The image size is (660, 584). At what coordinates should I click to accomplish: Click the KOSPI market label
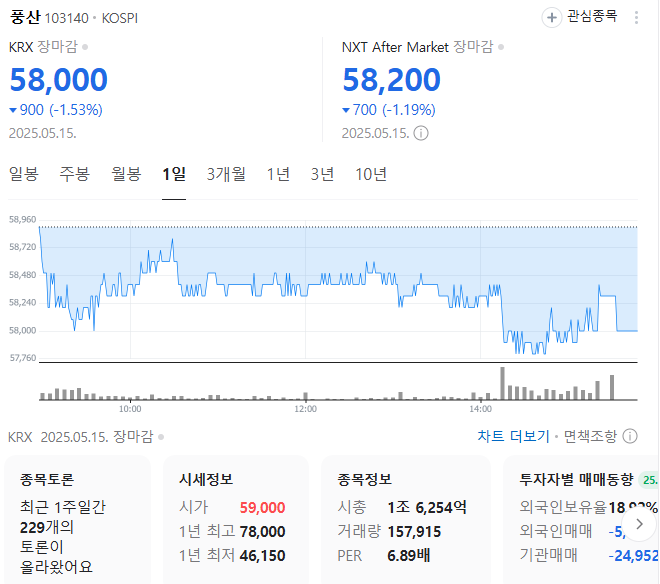(120, 19)
